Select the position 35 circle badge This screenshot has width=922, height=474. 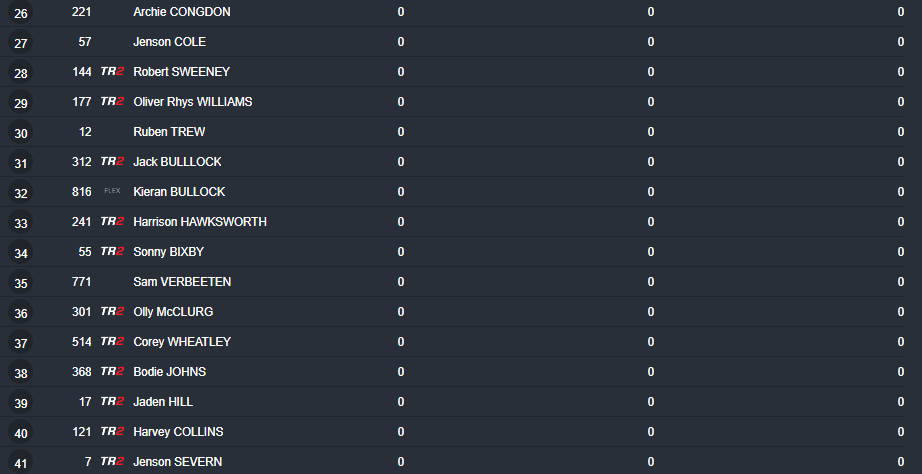[x=21, y=283]
